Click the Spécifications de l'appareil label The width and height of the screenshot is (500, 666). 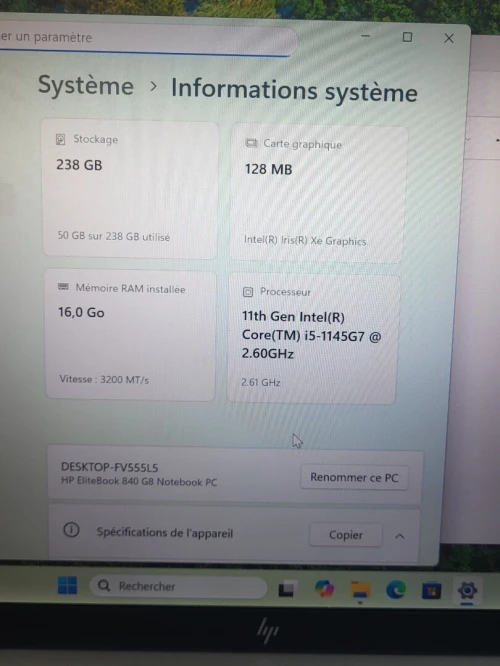[165, 533]
